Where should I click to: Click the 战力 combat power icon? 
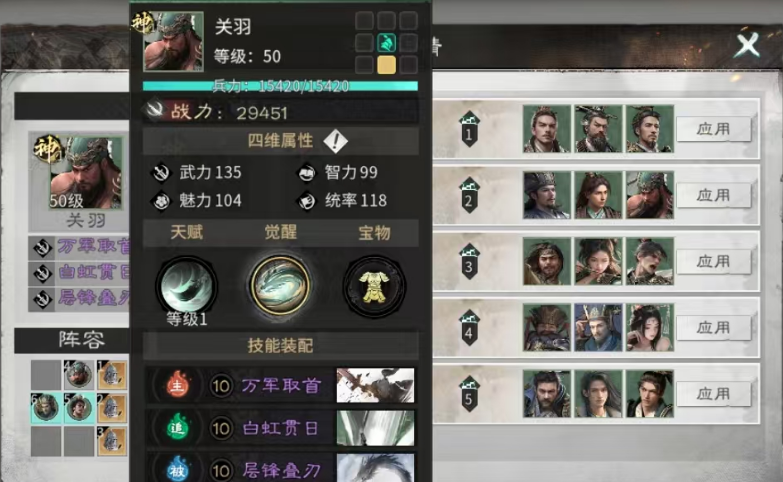pos(155,109)
